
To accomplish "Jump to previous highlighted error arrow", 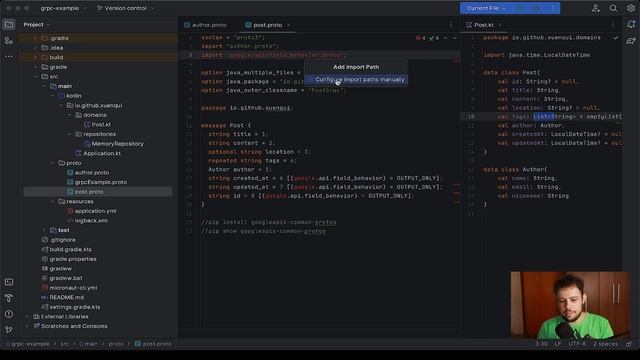I will point(445,38).
